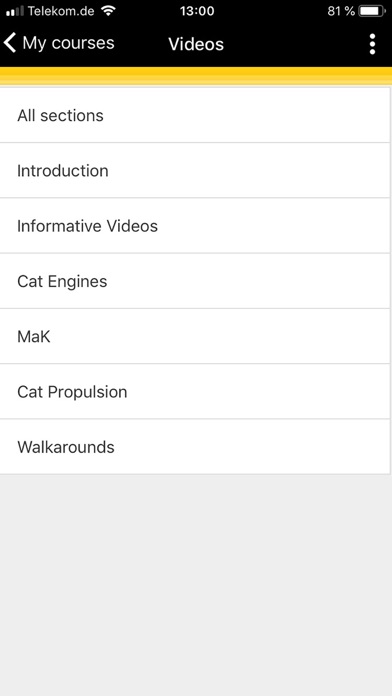Open the Cat Propulsion section
This screenshot has height=696, width=392.
pyautogui.click(x=195, y=392)
